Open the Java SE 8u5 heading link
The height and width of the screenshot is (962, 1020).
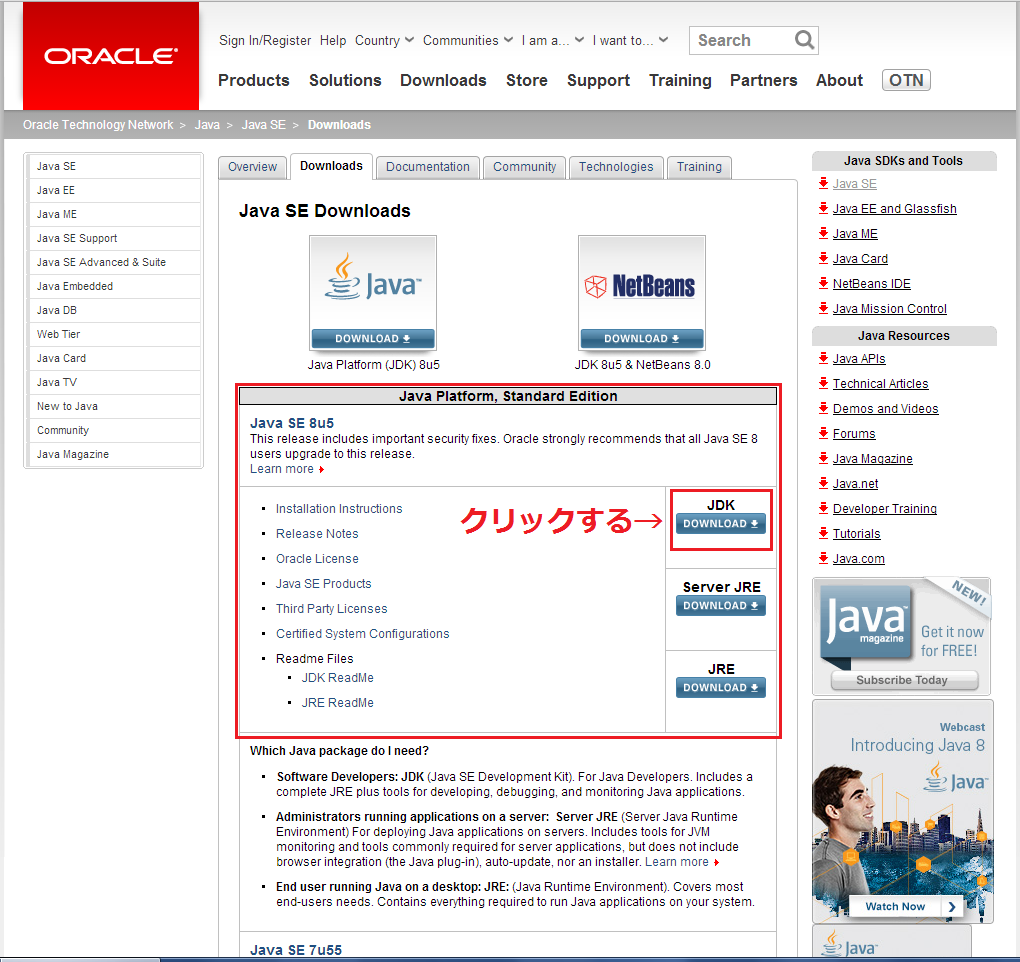(292, 423)
